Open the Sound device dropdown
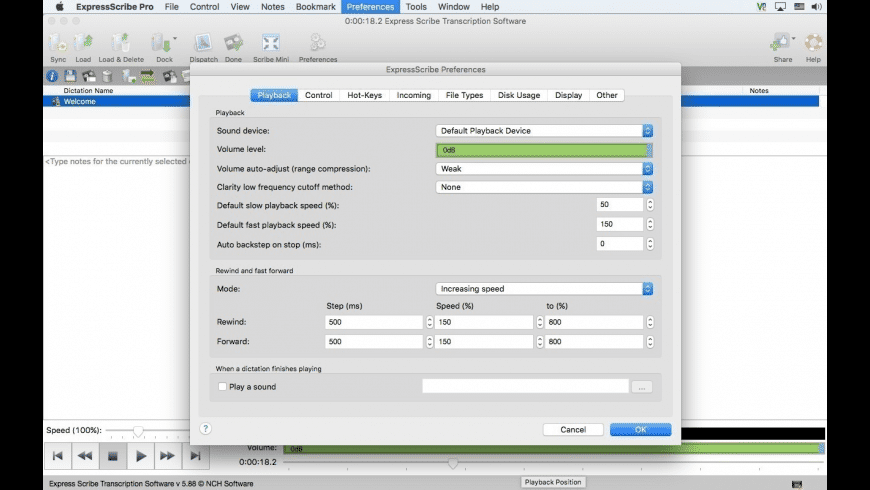The height and width of the screenshot is (490, 870). tap(544, 130)
